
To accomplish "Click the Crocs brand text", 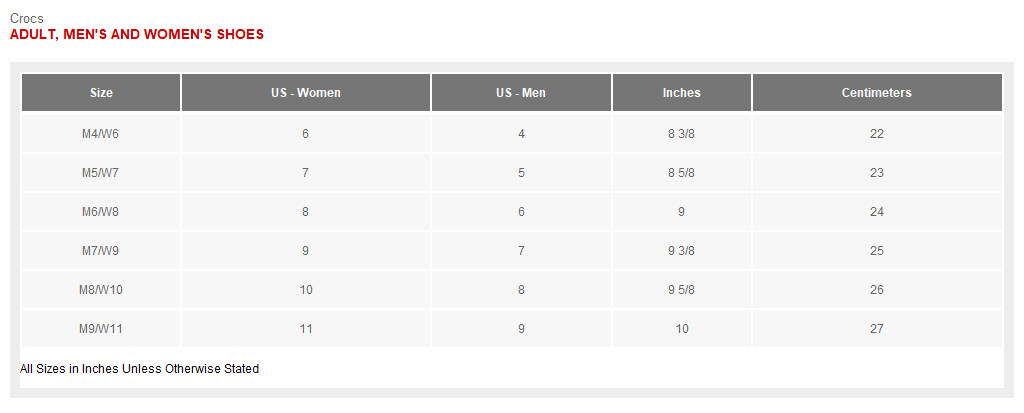I will [27, 19].
